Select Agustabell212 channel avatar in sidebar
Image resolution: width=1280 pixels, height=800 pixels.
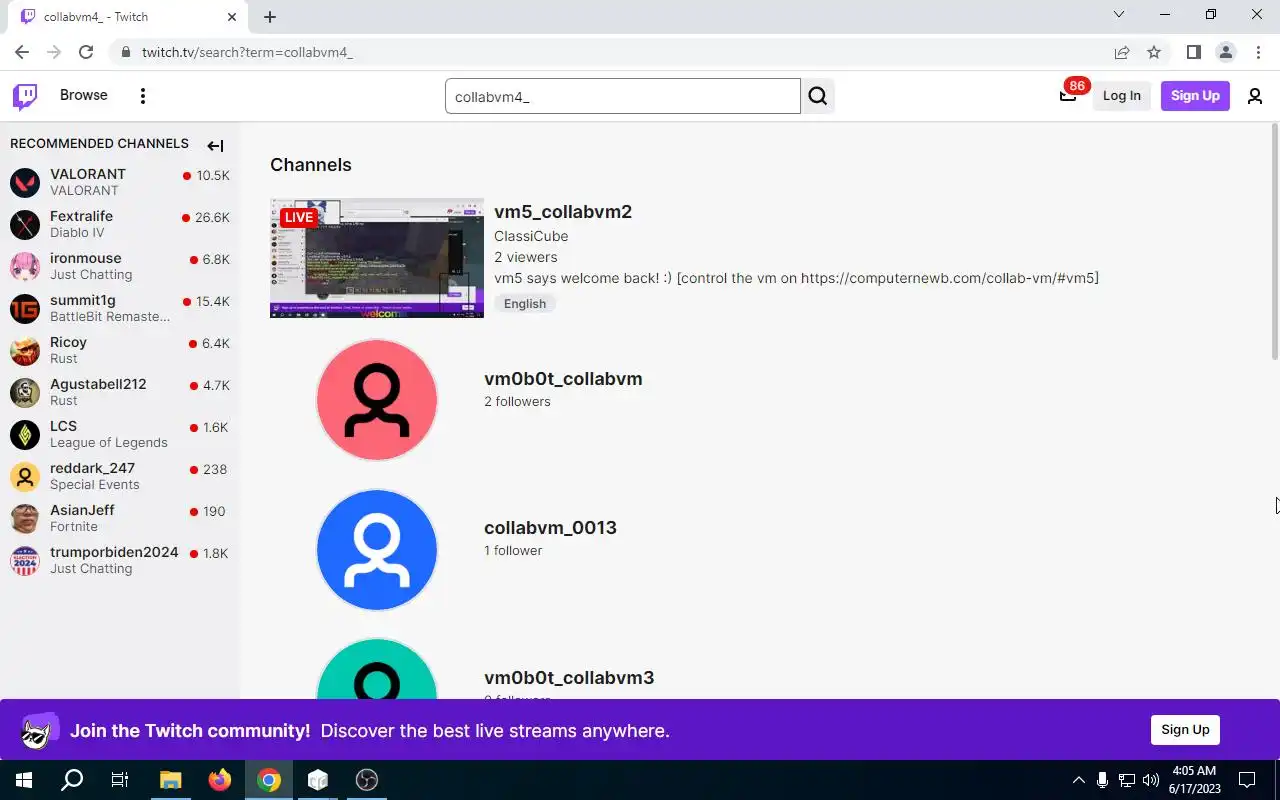pyautogui.click(x=25, y=392)
